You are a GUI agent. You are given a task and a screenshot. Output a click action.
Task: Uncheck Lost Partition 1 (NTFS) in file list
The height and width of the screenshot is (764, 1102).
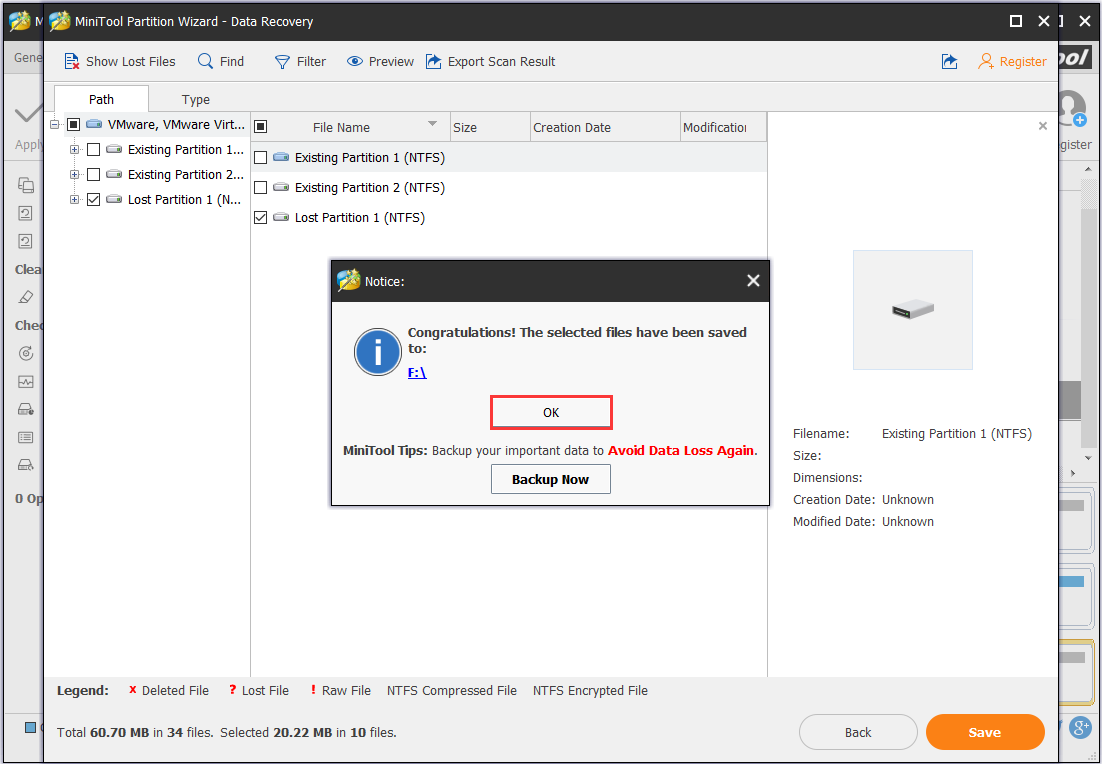pos(261,217)
